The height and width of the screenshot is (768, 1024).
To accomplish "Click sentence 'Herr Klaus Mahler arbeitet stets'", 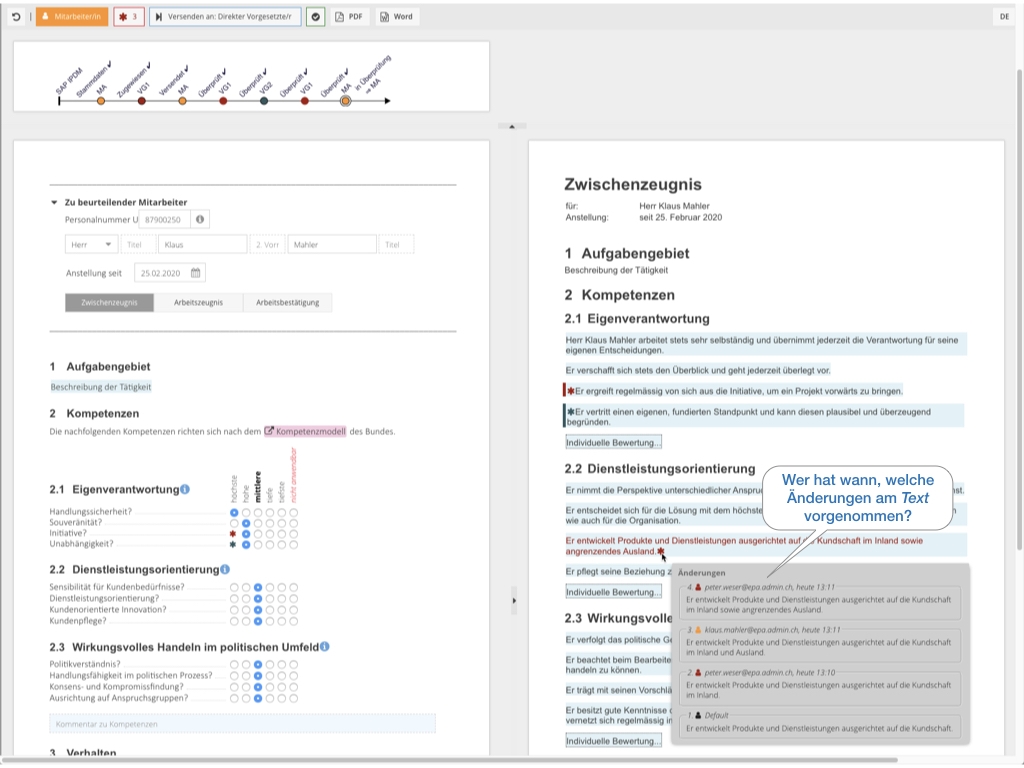I will (x=765, y=345).
